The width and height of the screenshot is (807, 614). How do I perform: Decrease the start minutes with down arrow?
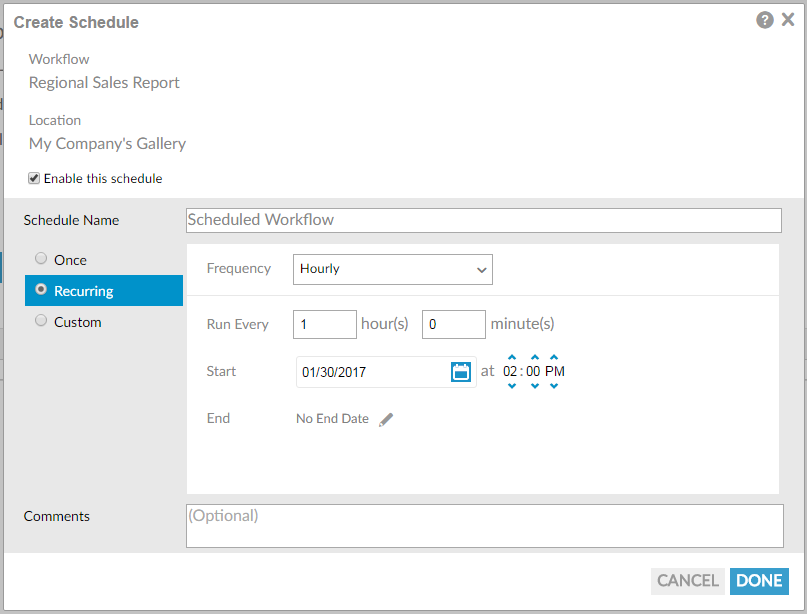[535, 385]
